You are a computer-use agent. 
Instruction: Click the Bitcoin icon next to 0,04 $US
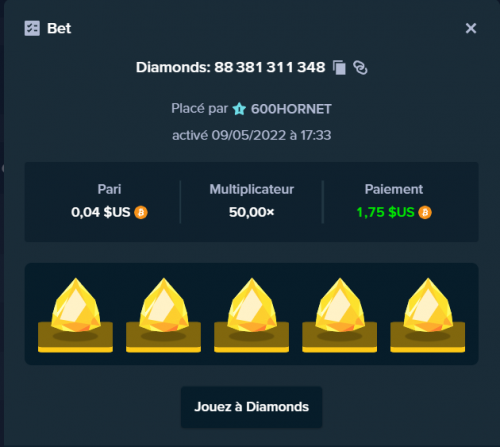pos(141,212)
